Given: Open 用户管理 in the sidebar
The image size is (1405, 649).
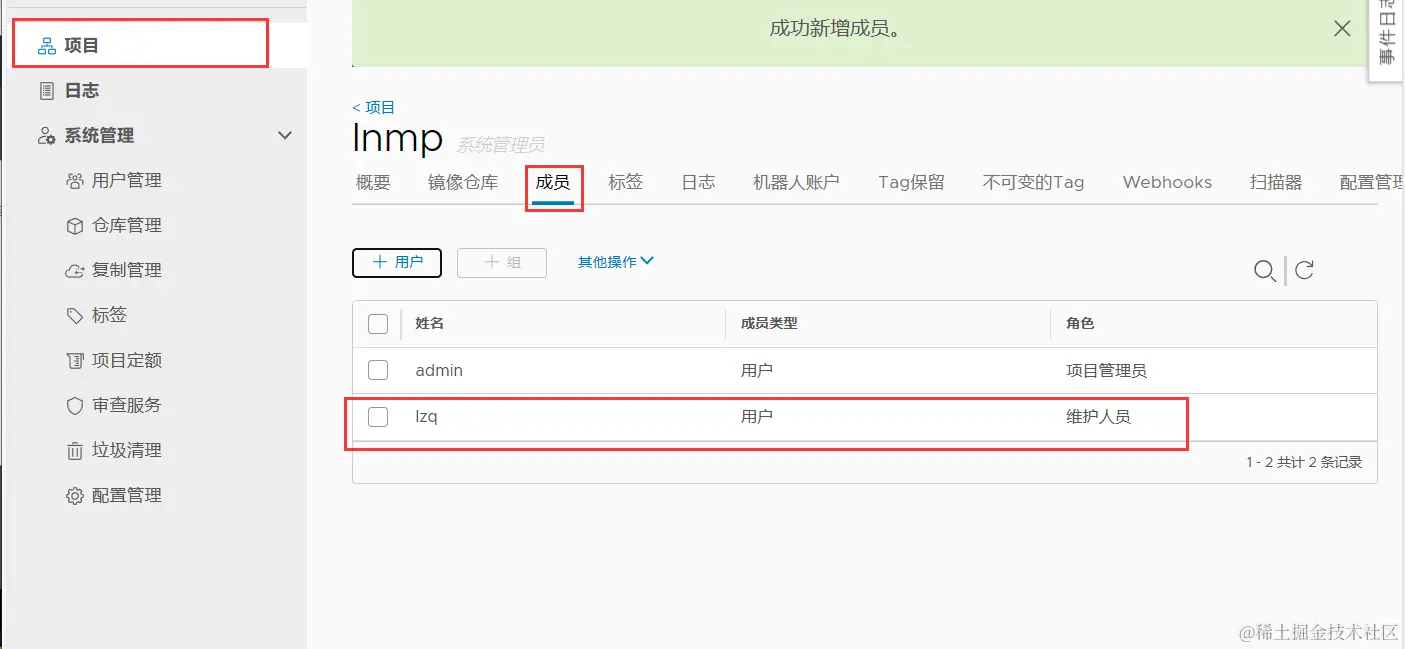Looking at the screenshot, I should (126, 181).
